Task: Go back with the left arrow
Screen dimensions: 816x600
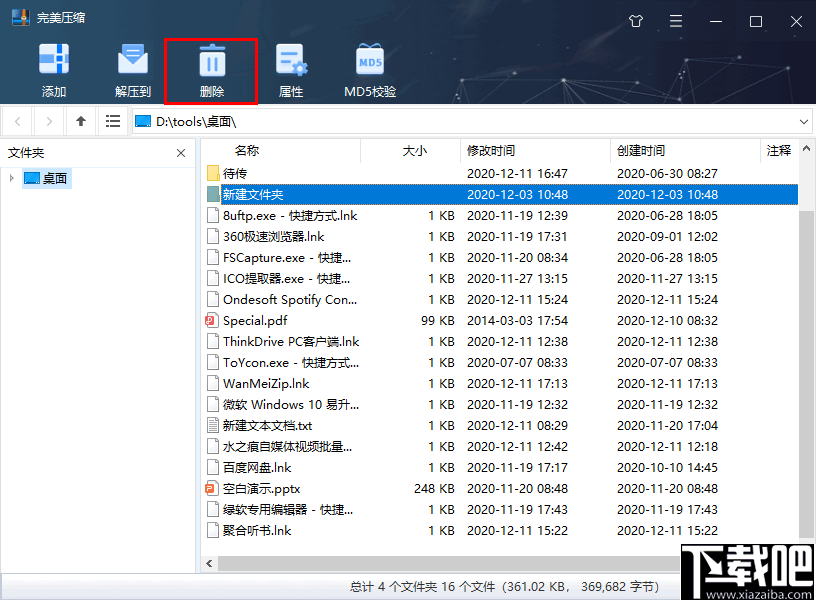Action: point(18,122)
